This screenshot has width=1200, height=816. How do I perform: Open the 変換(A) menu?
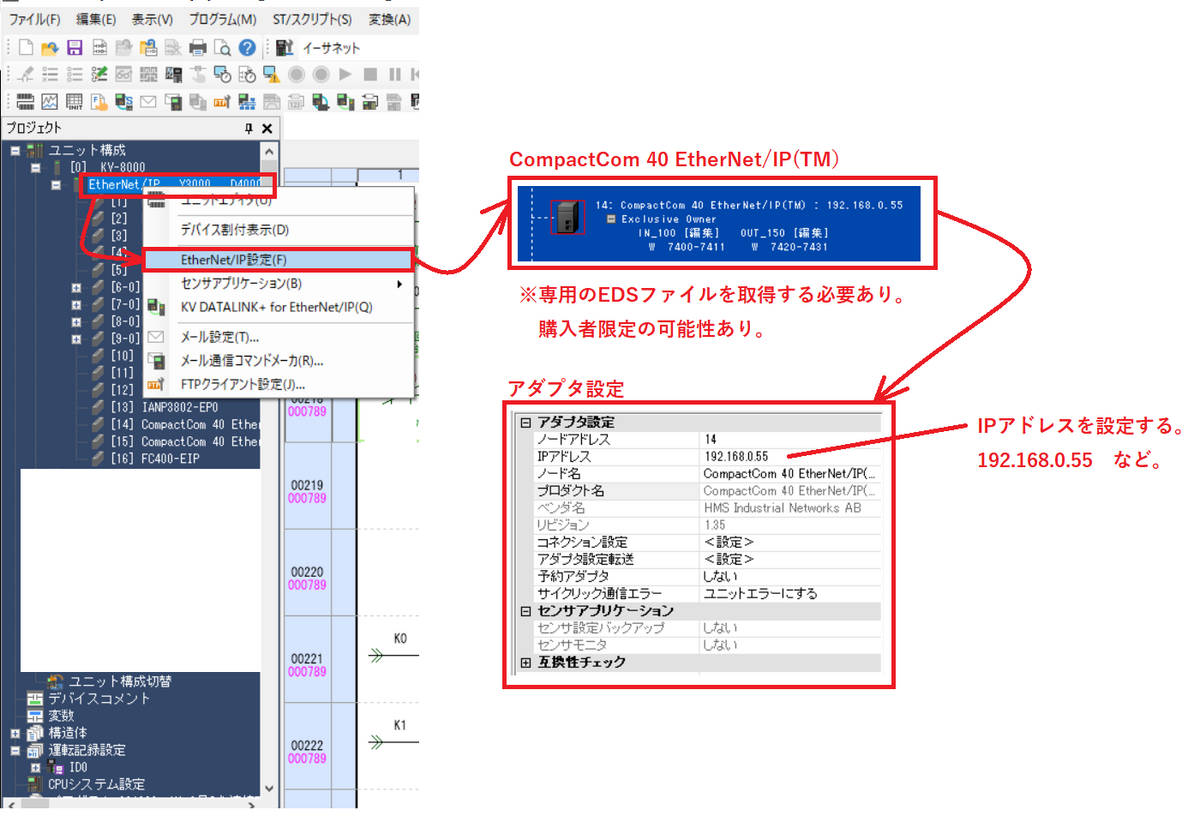[x=389, y=19]
